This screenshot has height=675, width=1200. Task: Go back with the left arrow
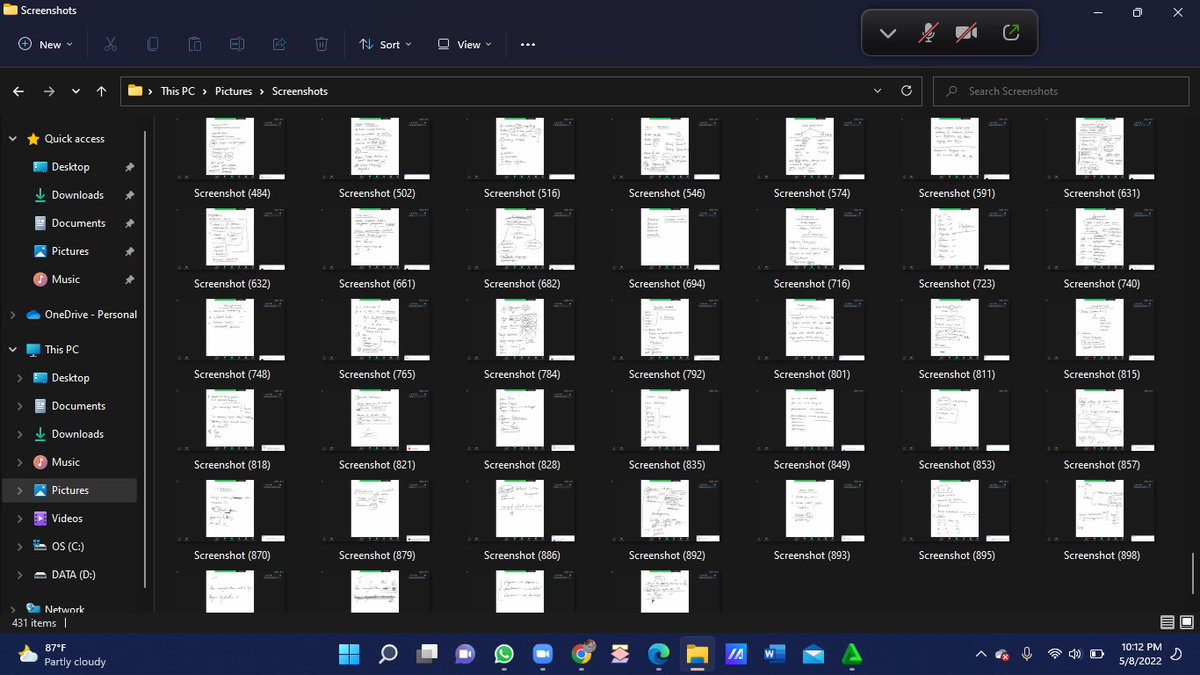click(18, 91)
